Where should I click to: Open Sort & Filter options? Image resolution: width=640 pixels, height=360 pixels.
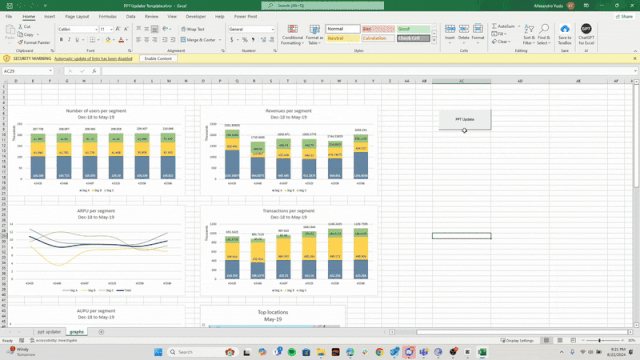tap(529, 35)
